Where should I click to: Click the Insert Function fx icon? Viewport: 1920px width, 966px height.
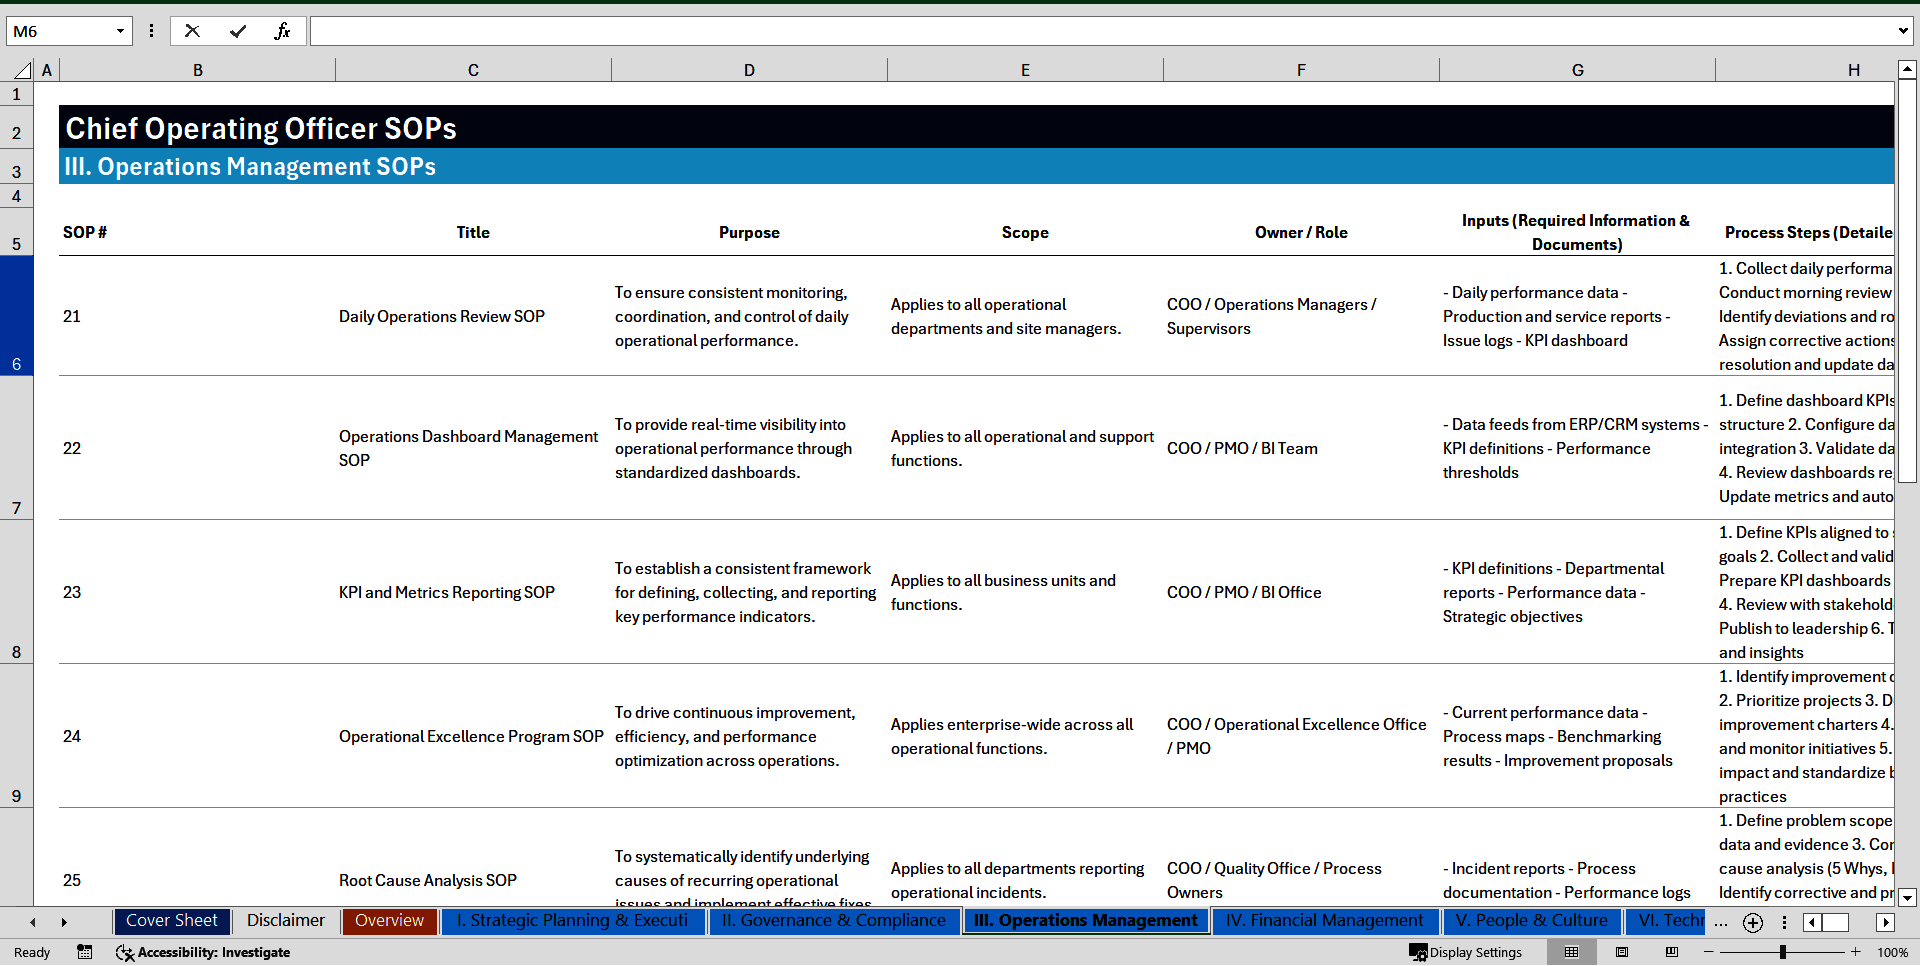(x=282, y=31)
